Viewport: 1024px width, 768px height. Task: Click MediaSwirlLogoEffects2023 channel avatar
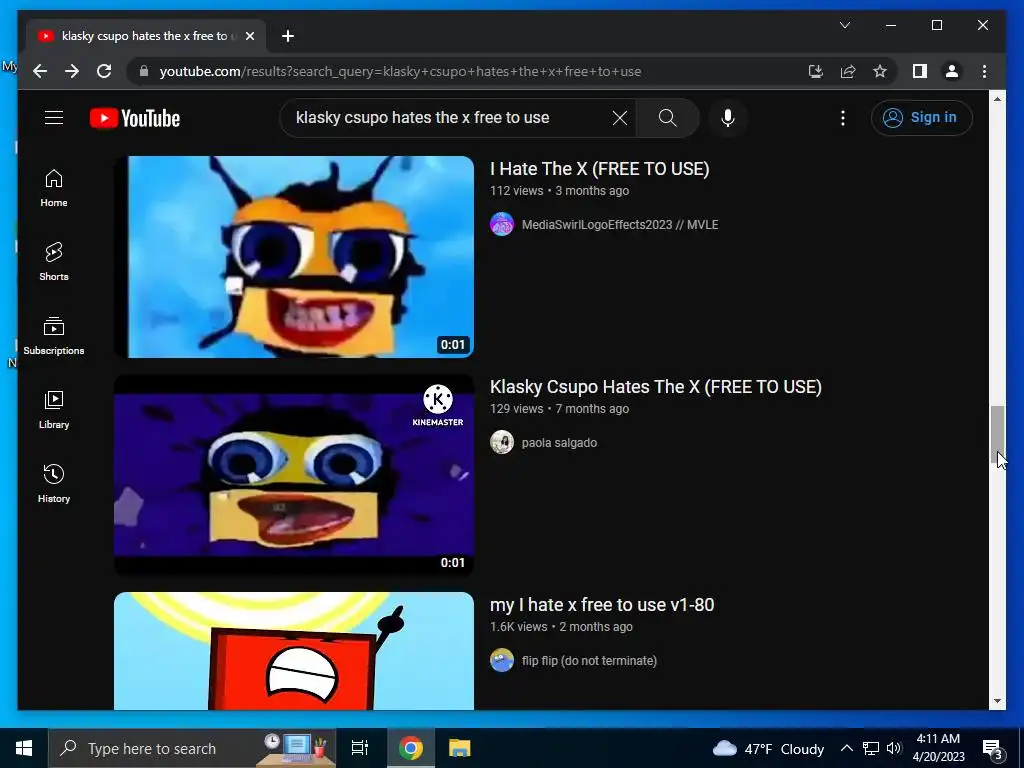point(502,225)
